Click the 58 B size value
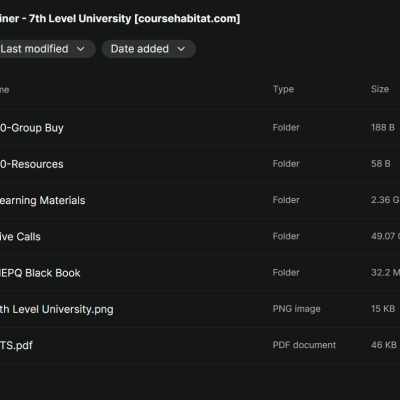This screenshot has width=400, height=400. tap(381, 164)
